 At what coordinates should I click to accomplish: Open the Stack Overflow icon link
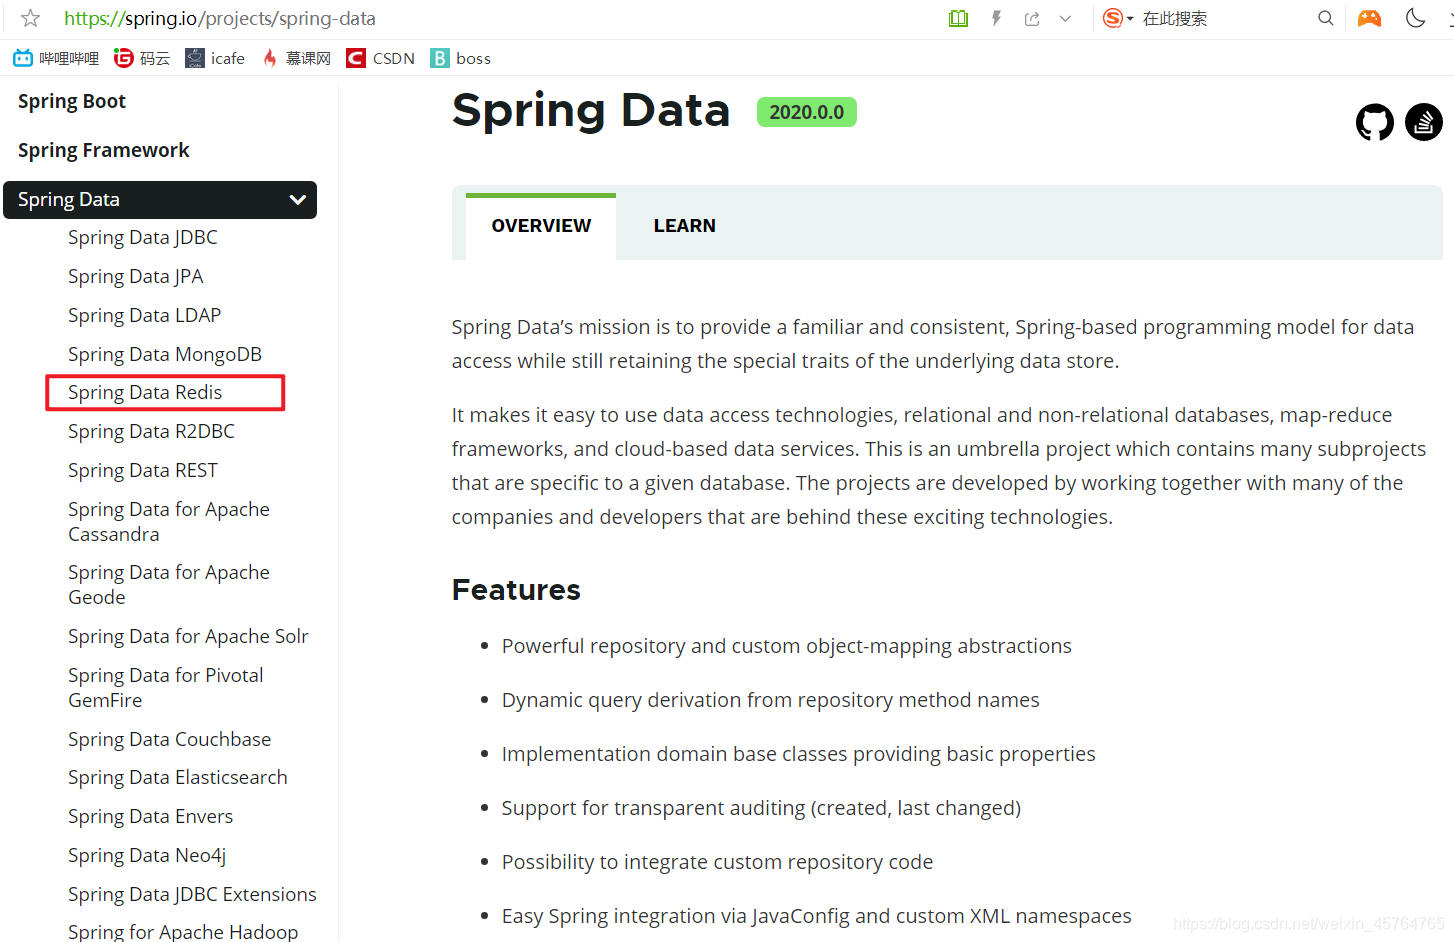(x=1424, y=122)
